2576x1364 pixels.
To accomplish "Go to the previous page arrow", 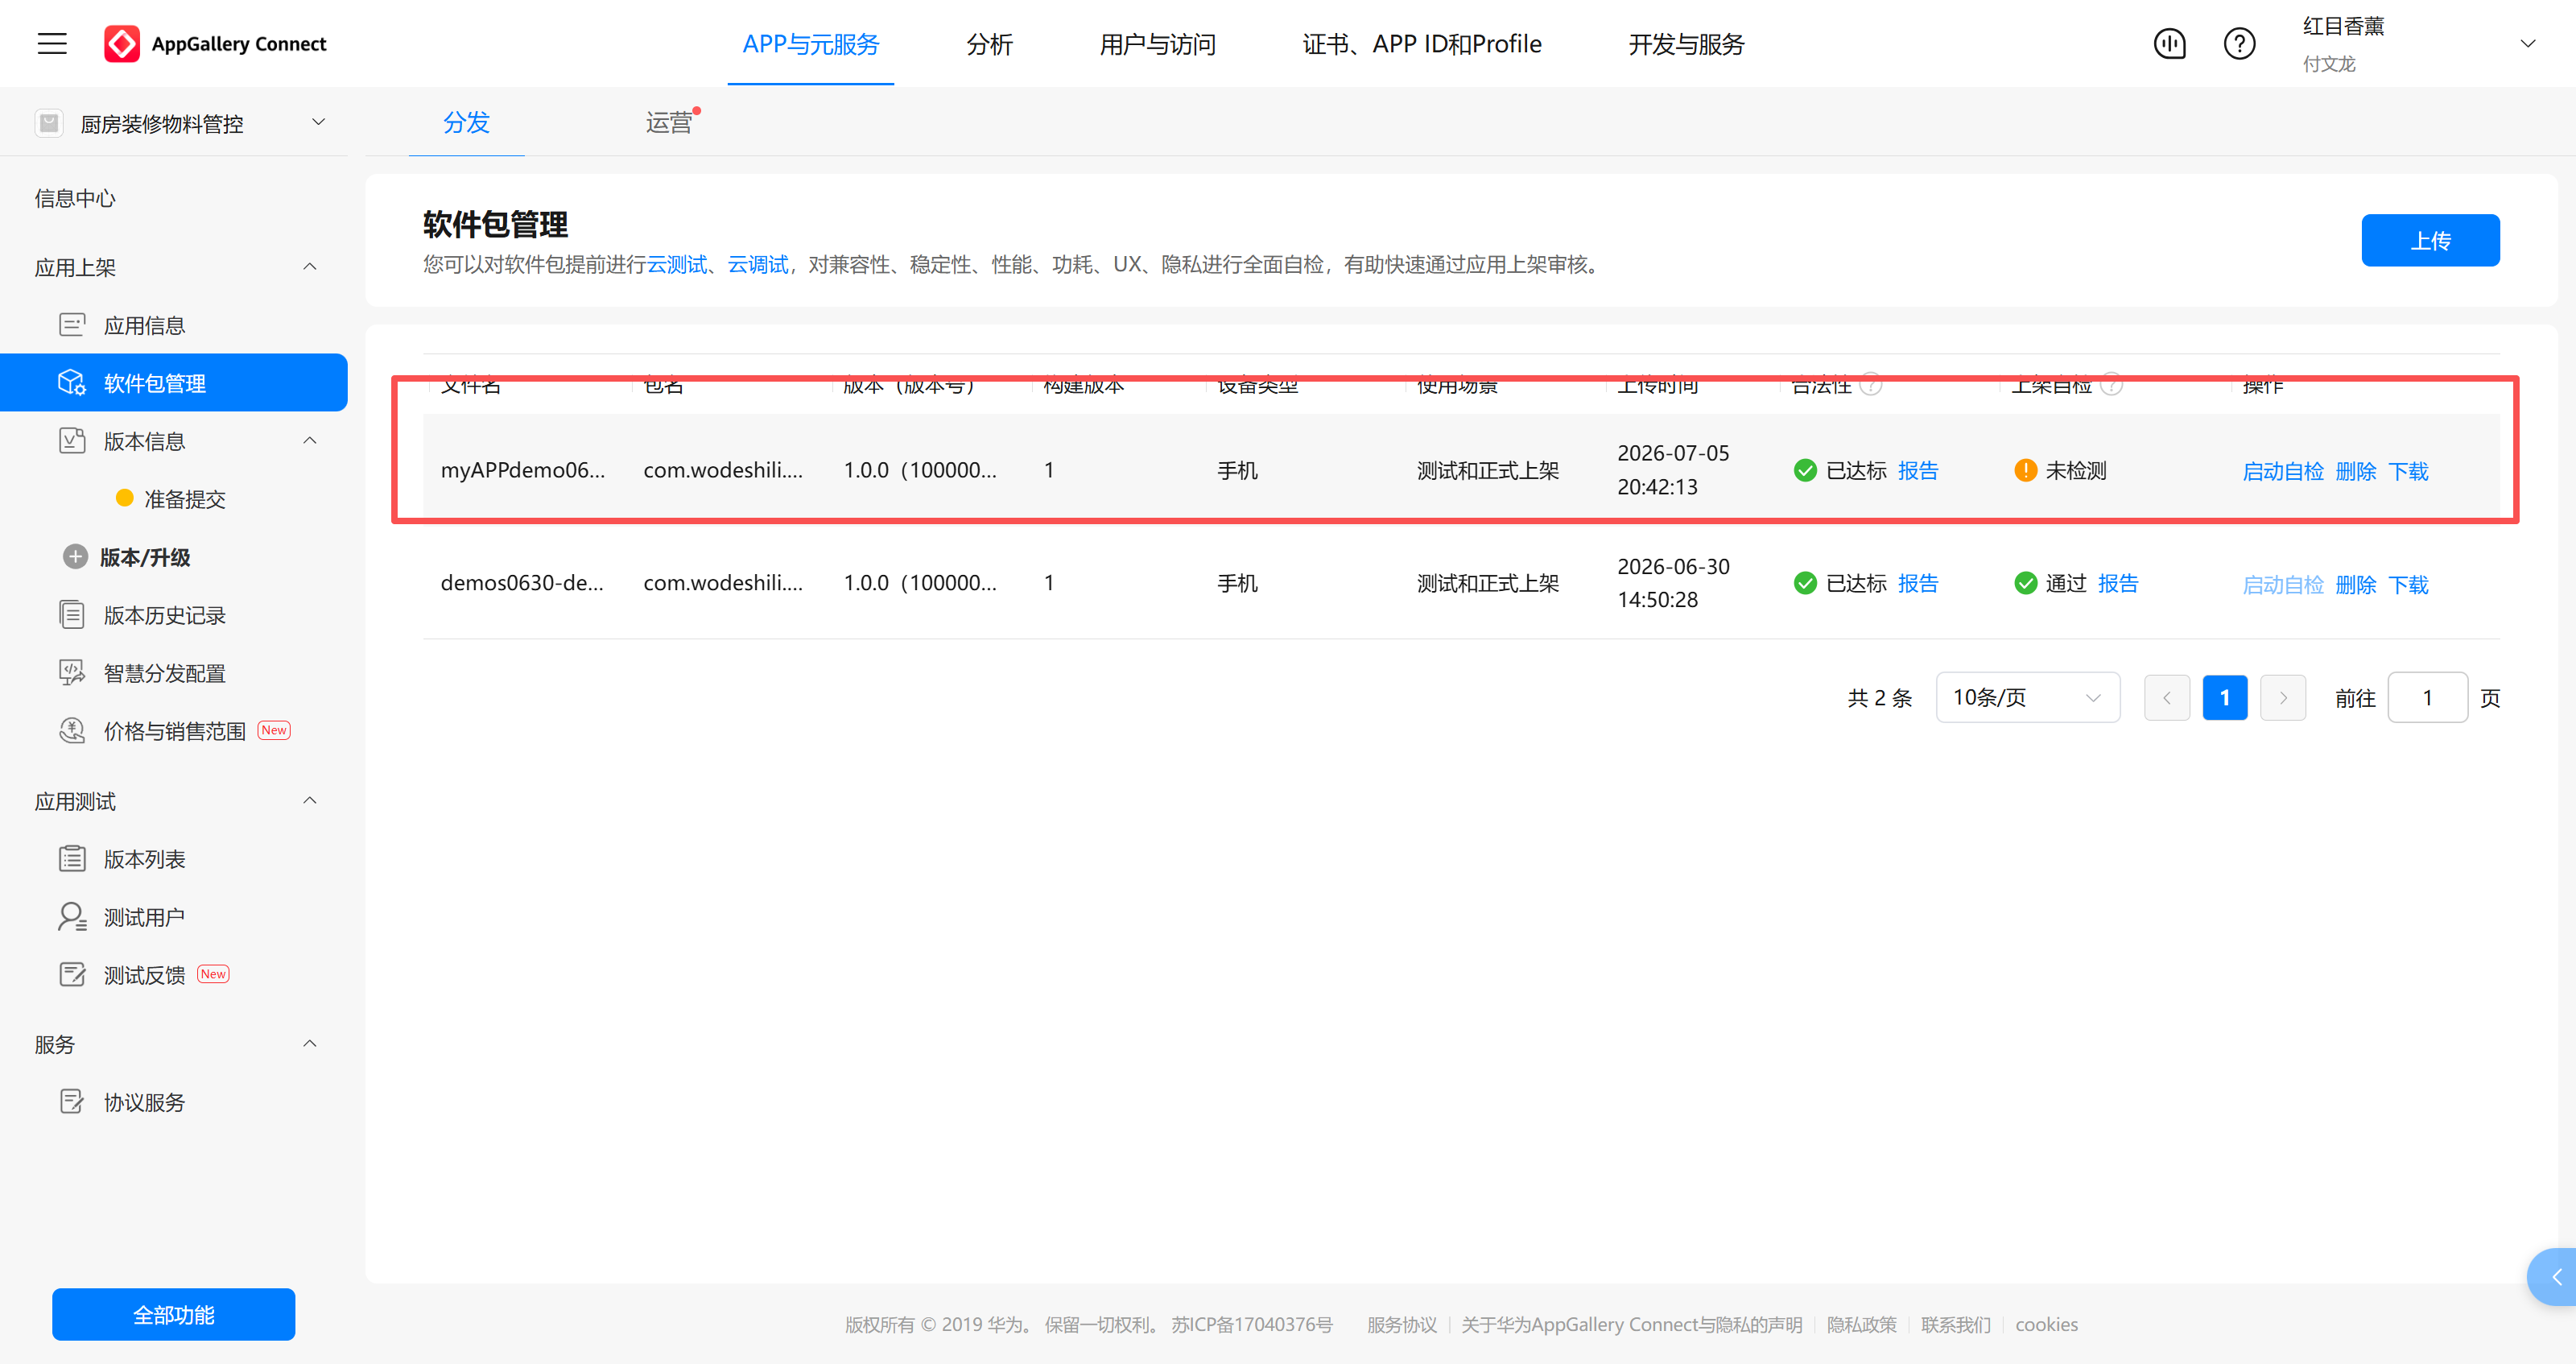I will click(x=2166, y=698).
